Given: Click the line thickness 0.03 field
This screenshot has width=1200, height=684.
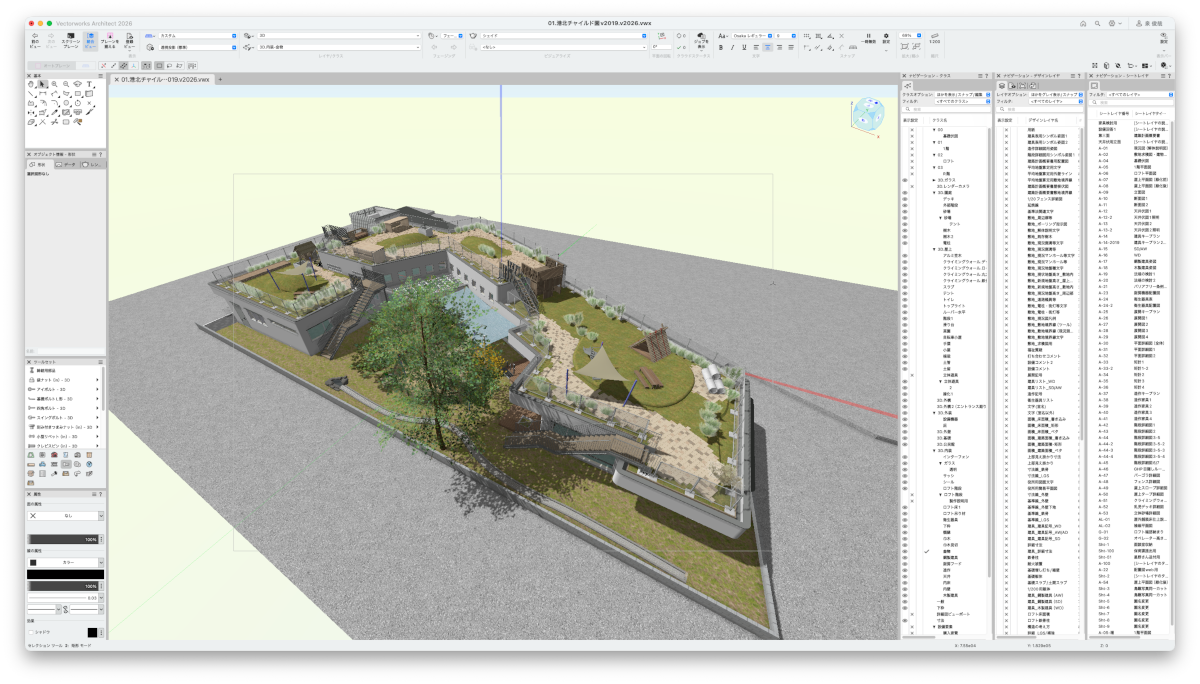Looking at the screenshot, I should pyautogui.click(x=65, y=598).
